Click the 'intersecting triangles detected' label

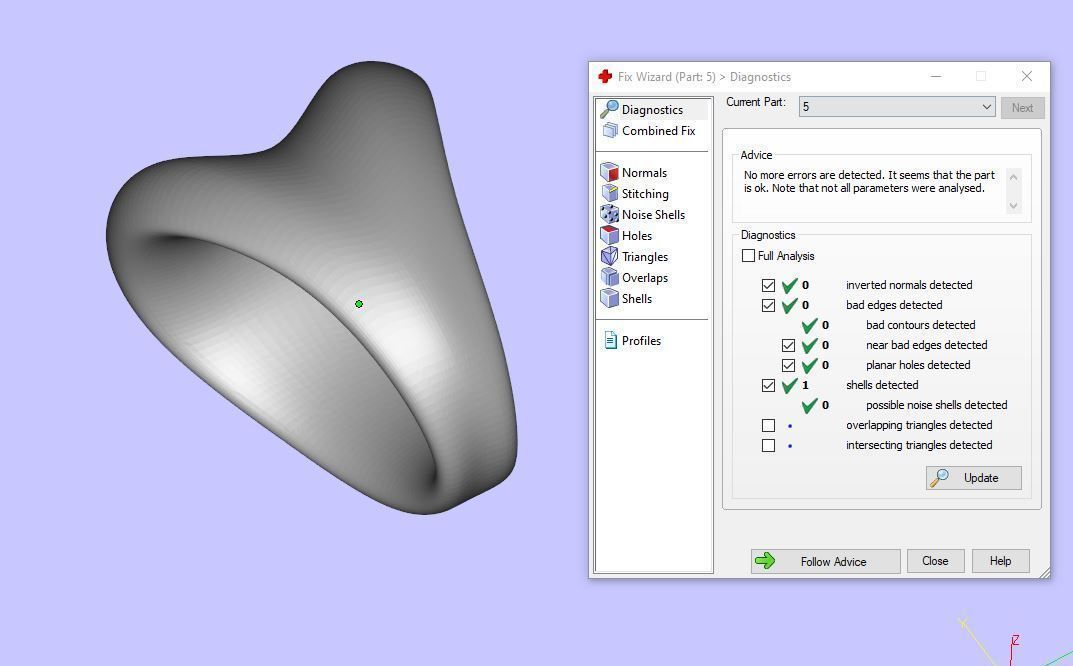[x=919, y=446]
